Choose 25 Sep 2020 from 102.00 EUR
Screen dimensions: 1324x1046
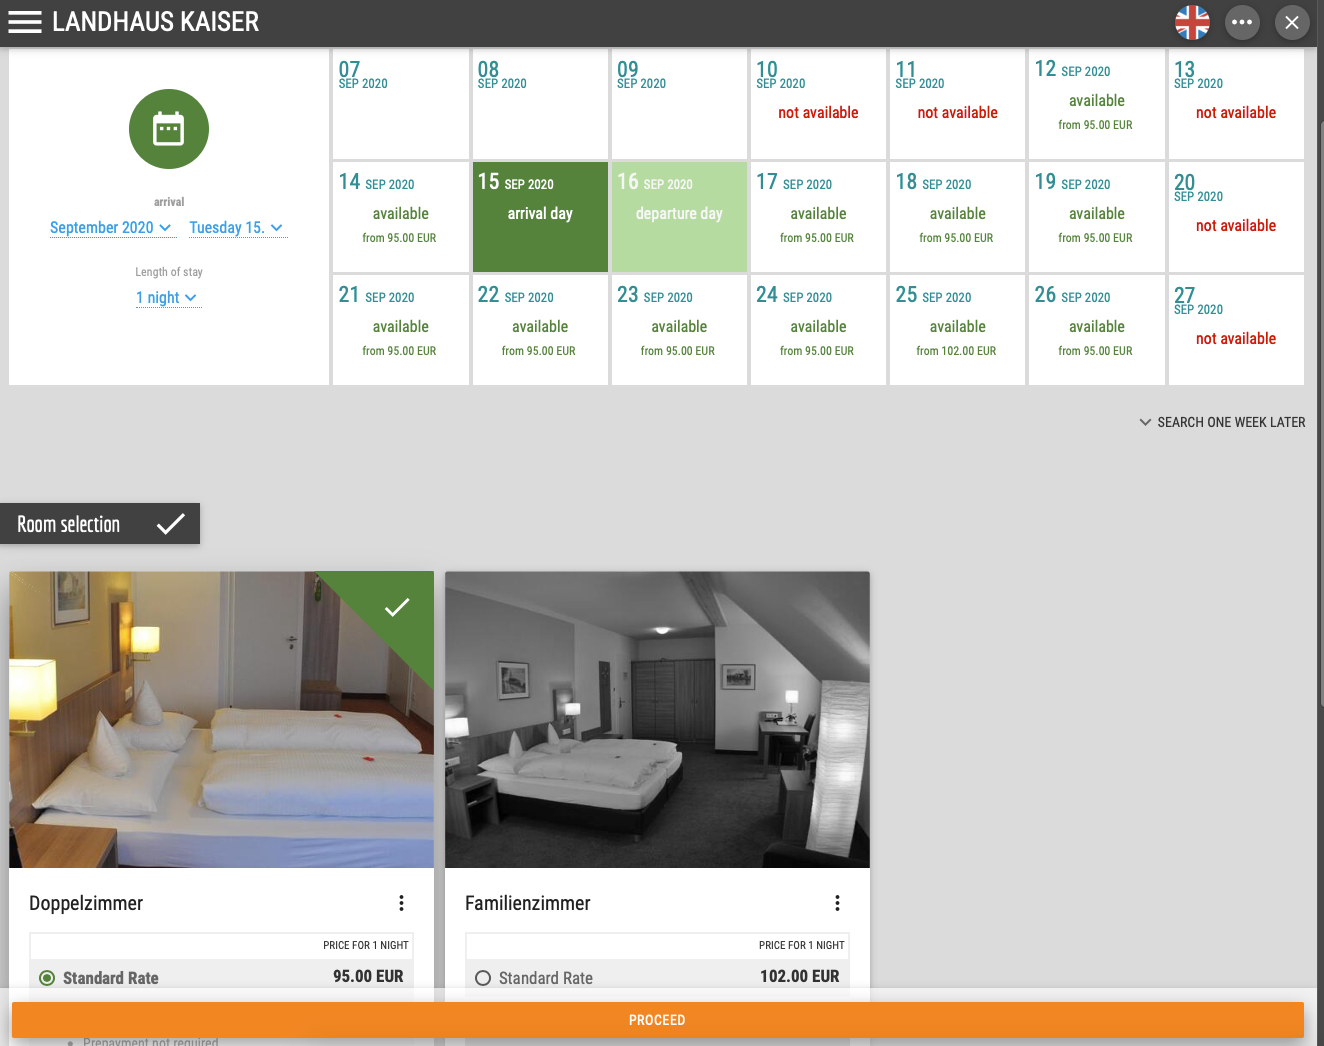(957, 330)
